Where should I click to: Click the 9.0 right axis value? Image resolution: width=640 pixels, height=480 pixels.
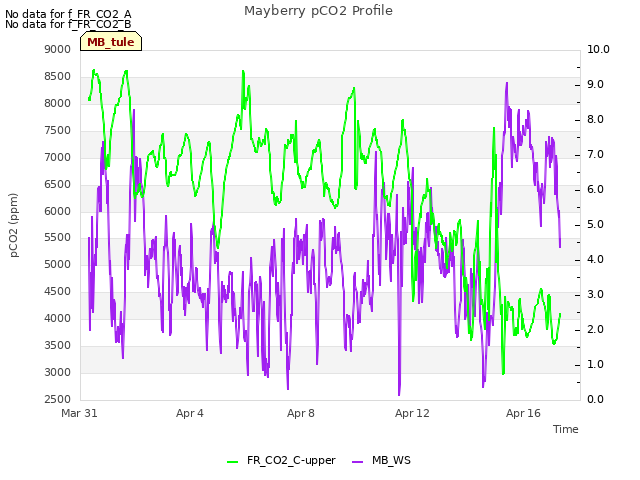pos(595,84)
